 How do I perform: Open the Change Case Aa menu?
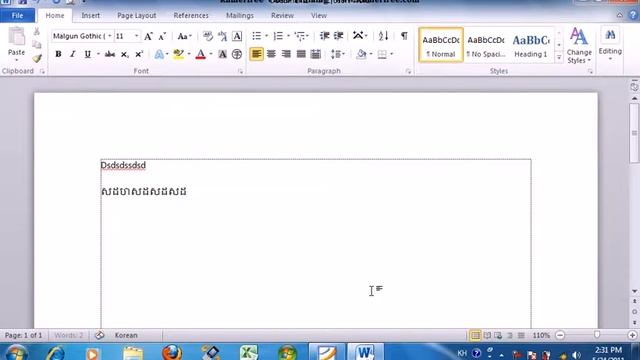click(x=184, y=36)
